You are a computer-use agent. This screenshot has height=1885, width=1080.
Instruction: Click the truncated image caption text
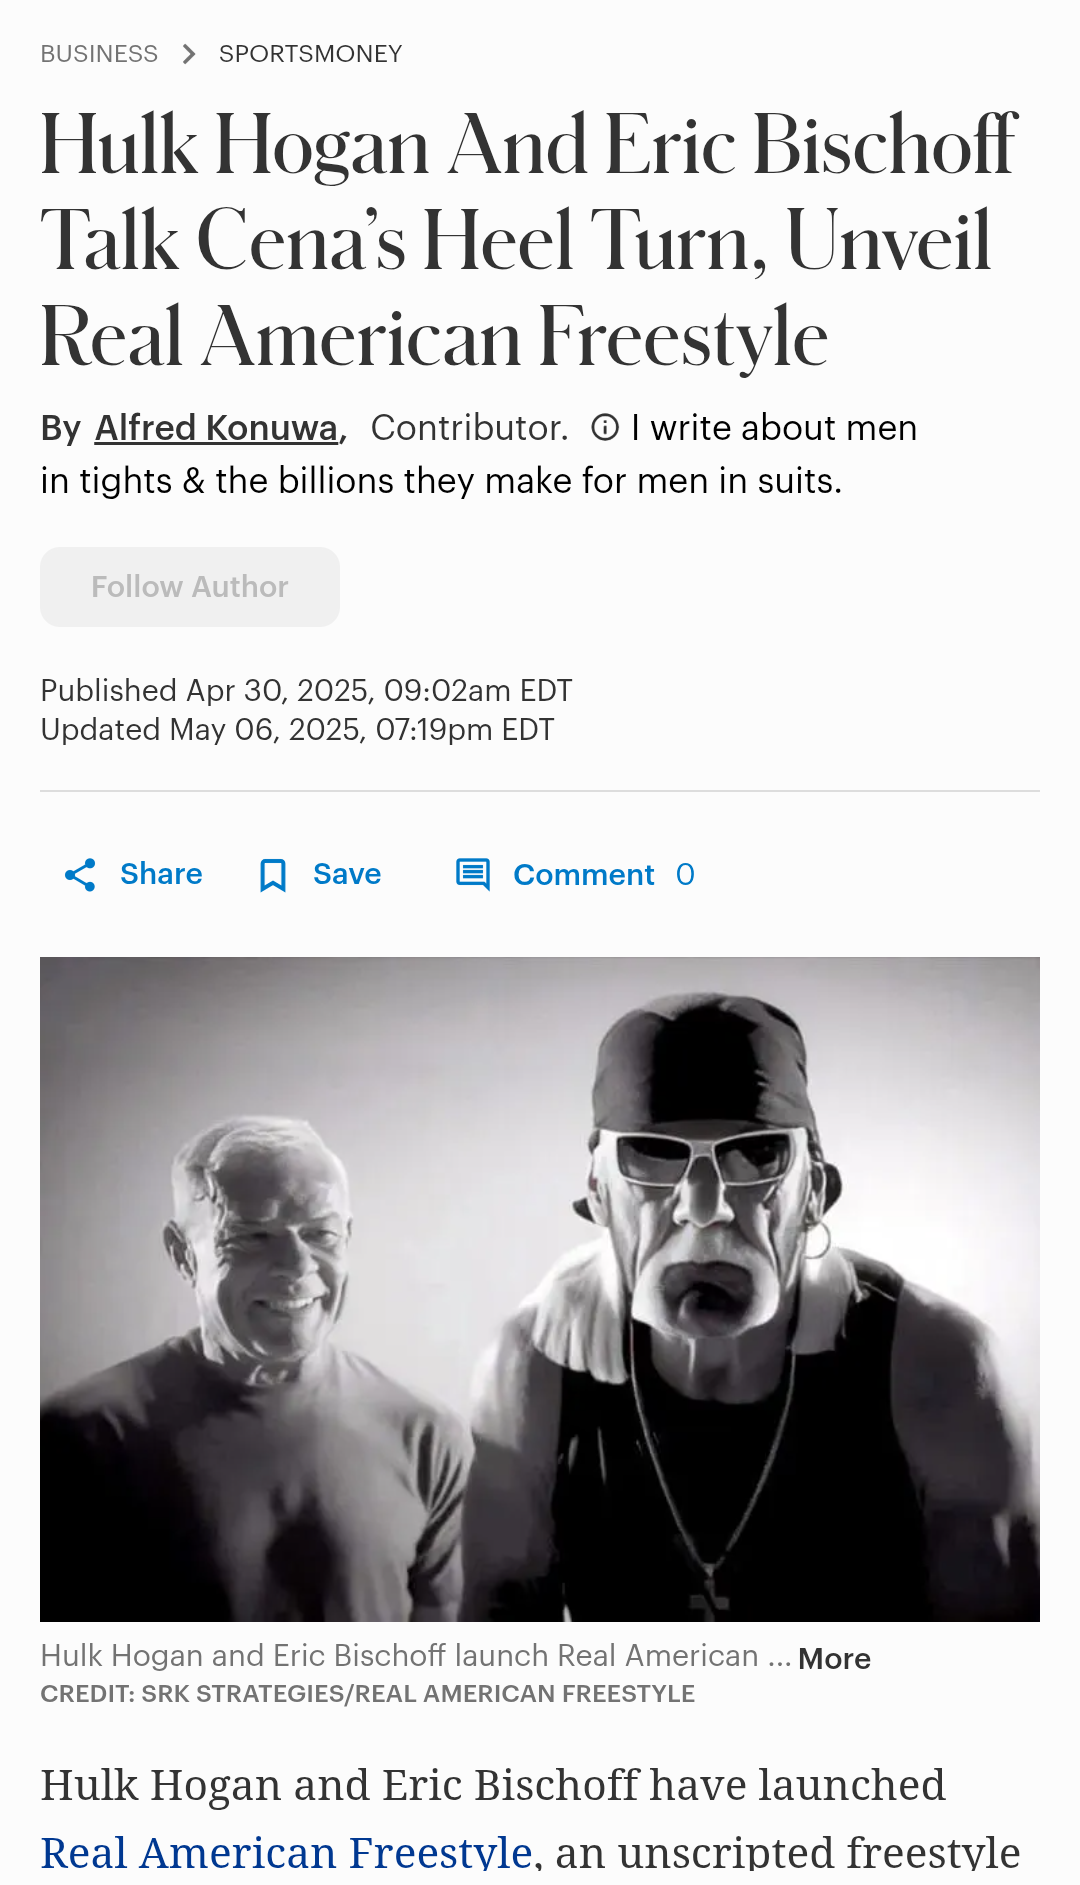(x=400, y=1656)
